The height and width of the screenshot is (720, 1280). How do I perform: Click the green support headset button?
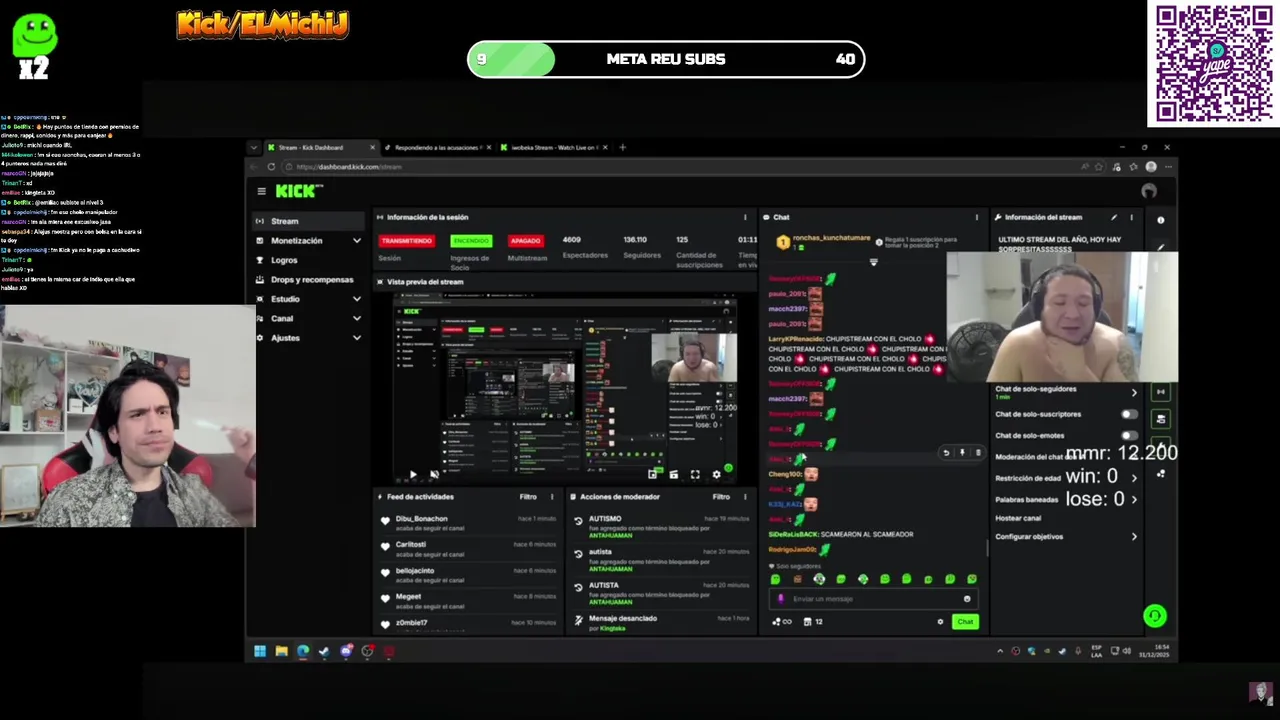coord(1155,616)
